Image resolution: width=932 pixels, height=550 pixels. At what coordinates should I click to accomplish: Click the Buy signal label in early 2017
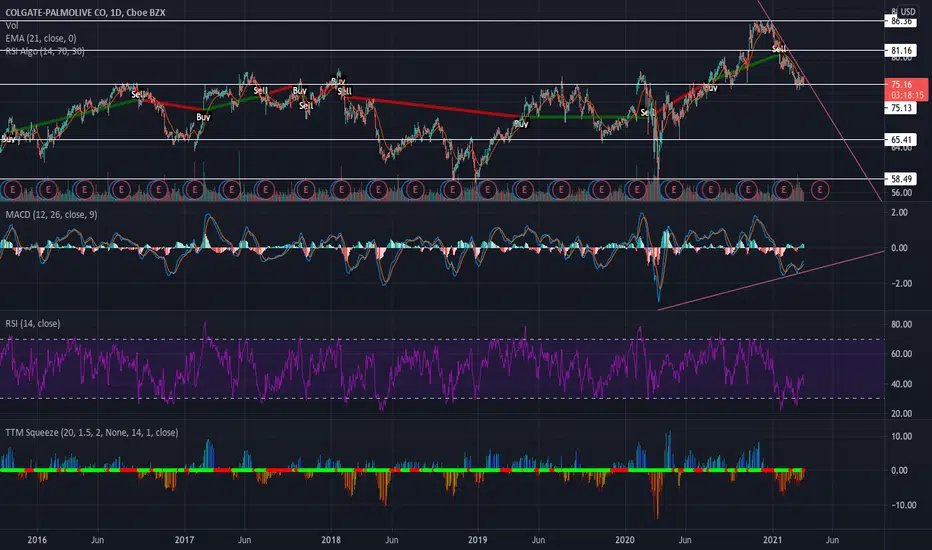pos(203,117)
